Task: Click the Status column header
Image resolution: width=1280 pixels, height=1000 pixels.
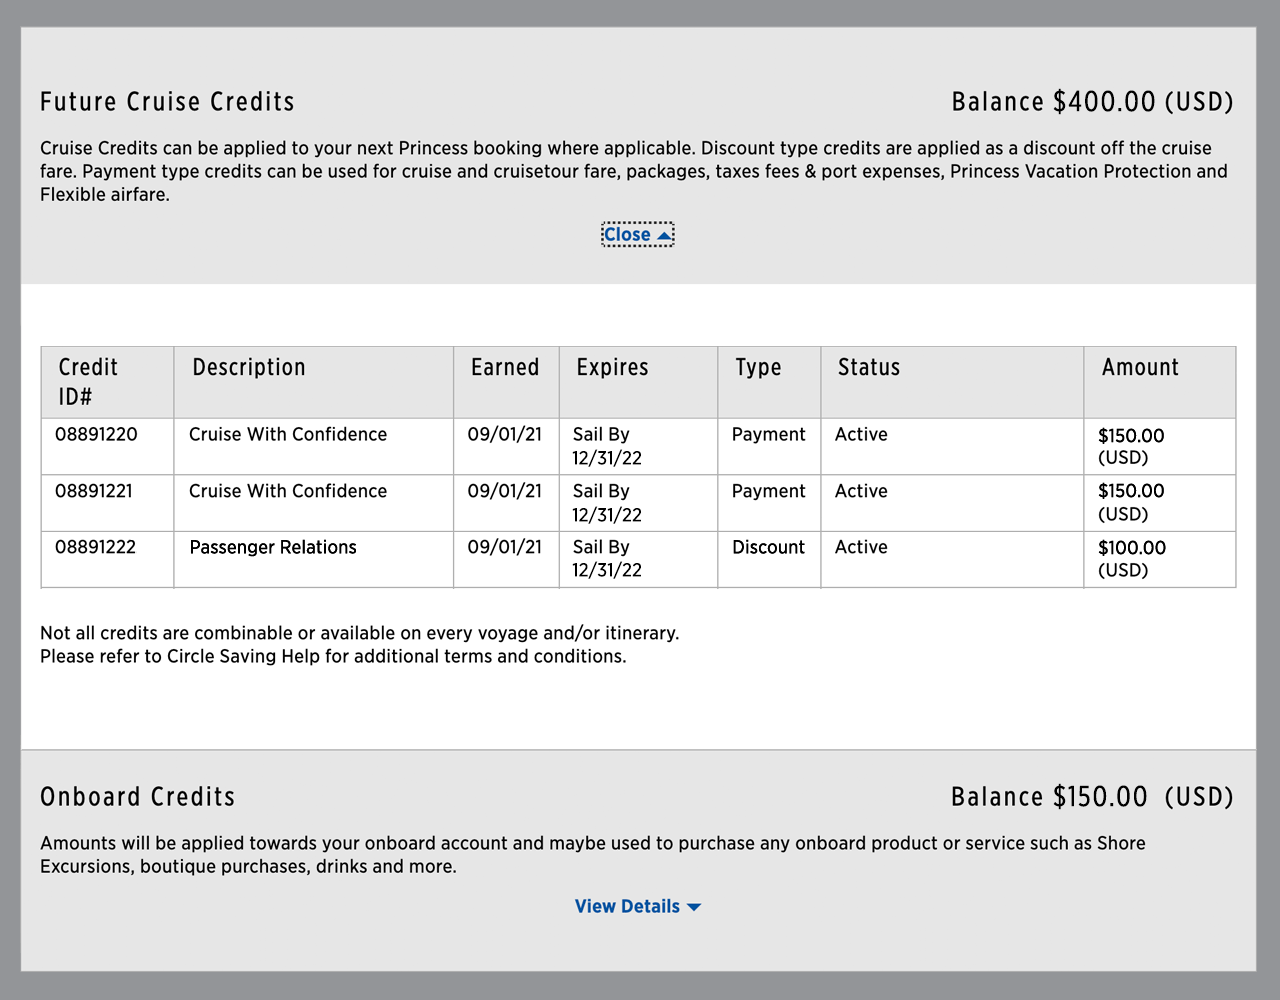Action: click(868, 367)
